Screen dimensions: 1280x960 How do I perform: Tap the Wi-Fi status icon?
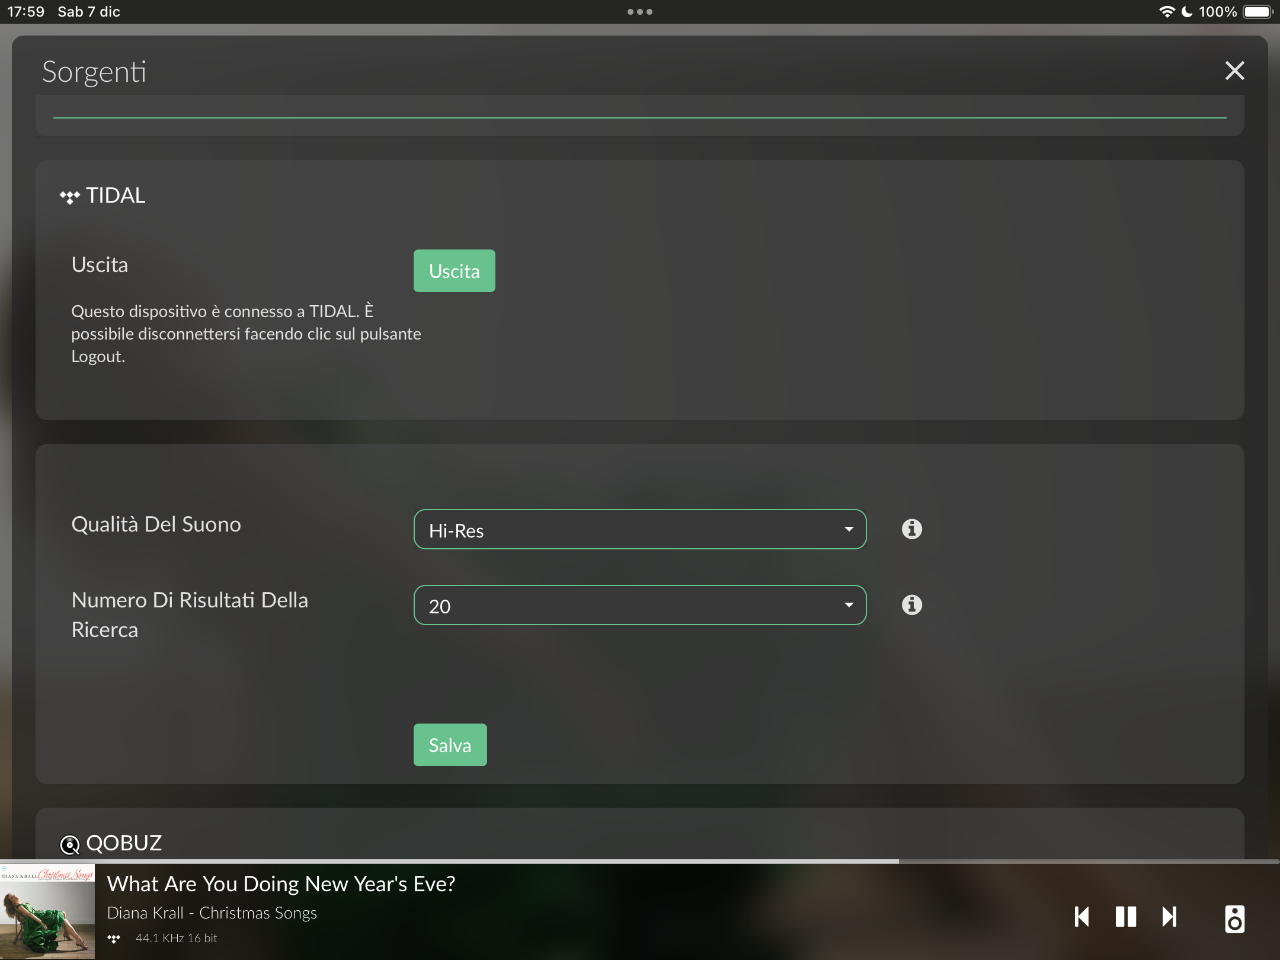[1167, 12]
